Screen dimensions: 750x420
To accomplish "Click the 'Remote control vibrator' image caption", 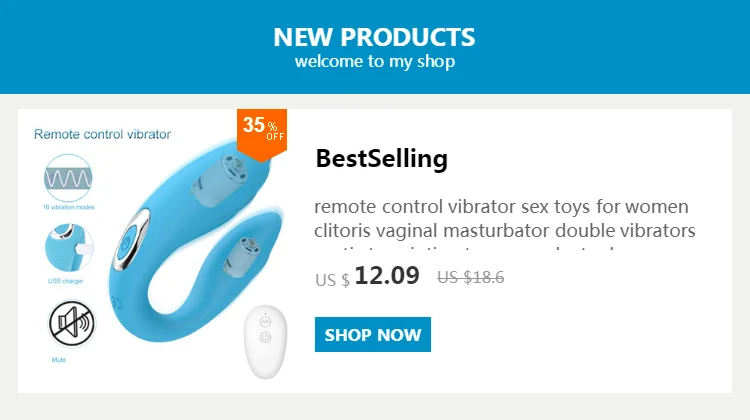I will click(x=102, y=134).
